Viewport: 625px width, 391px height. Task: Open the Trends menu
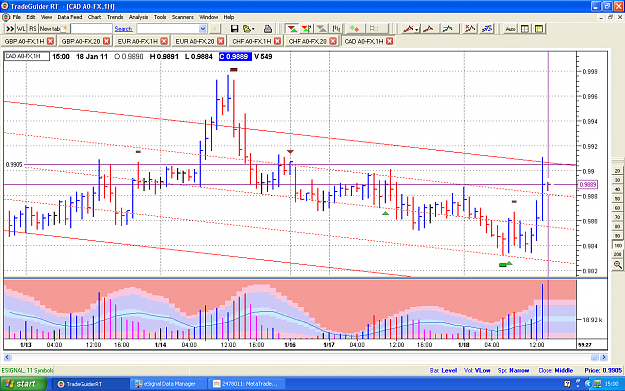point(115,17)
